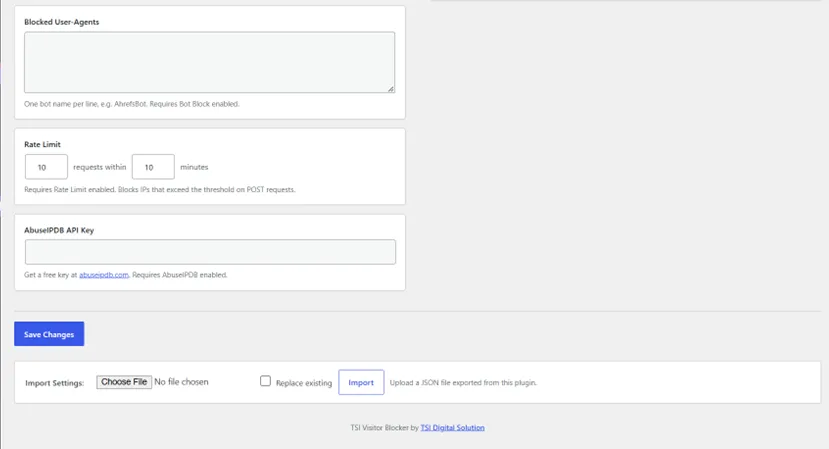Click the AbuseIPDB API Key label
The image size is (829, 449).
pyautogui.click(x=59, y=230)
